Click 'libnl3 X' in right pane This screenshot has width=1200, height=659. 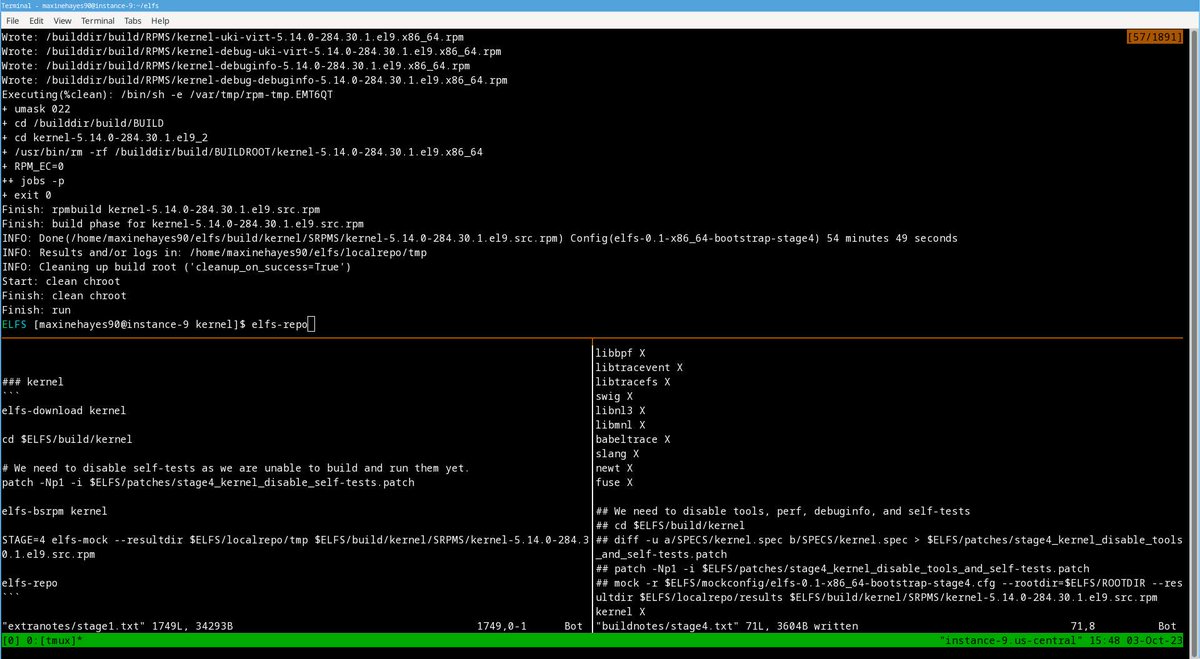click(x=620, y=410)
